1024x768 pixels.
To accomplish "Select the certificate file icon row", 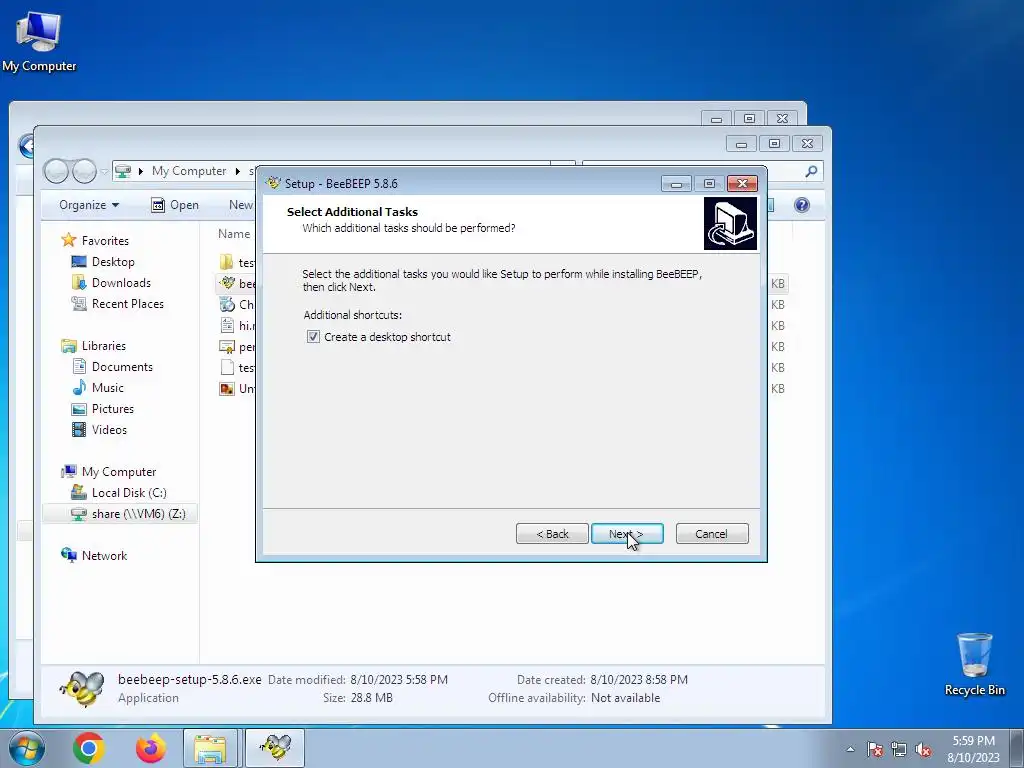I will coord(236,347).
